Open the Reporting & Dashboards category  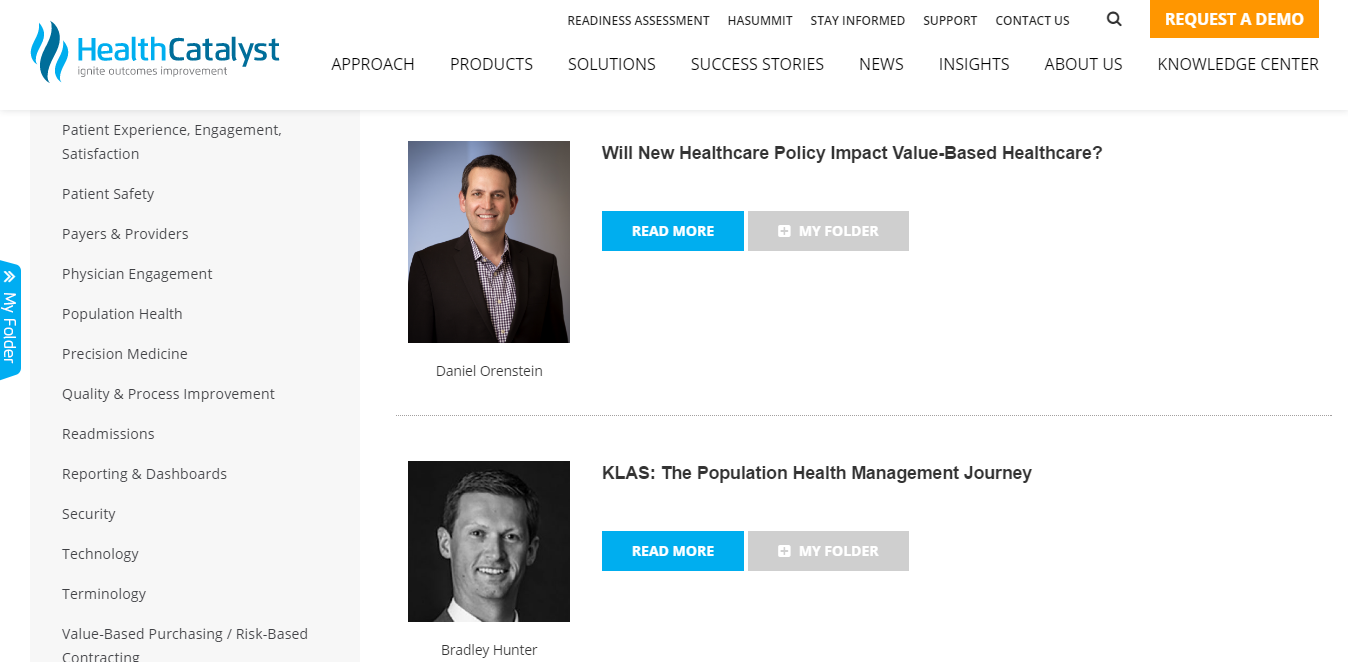(x=144, y=474)
